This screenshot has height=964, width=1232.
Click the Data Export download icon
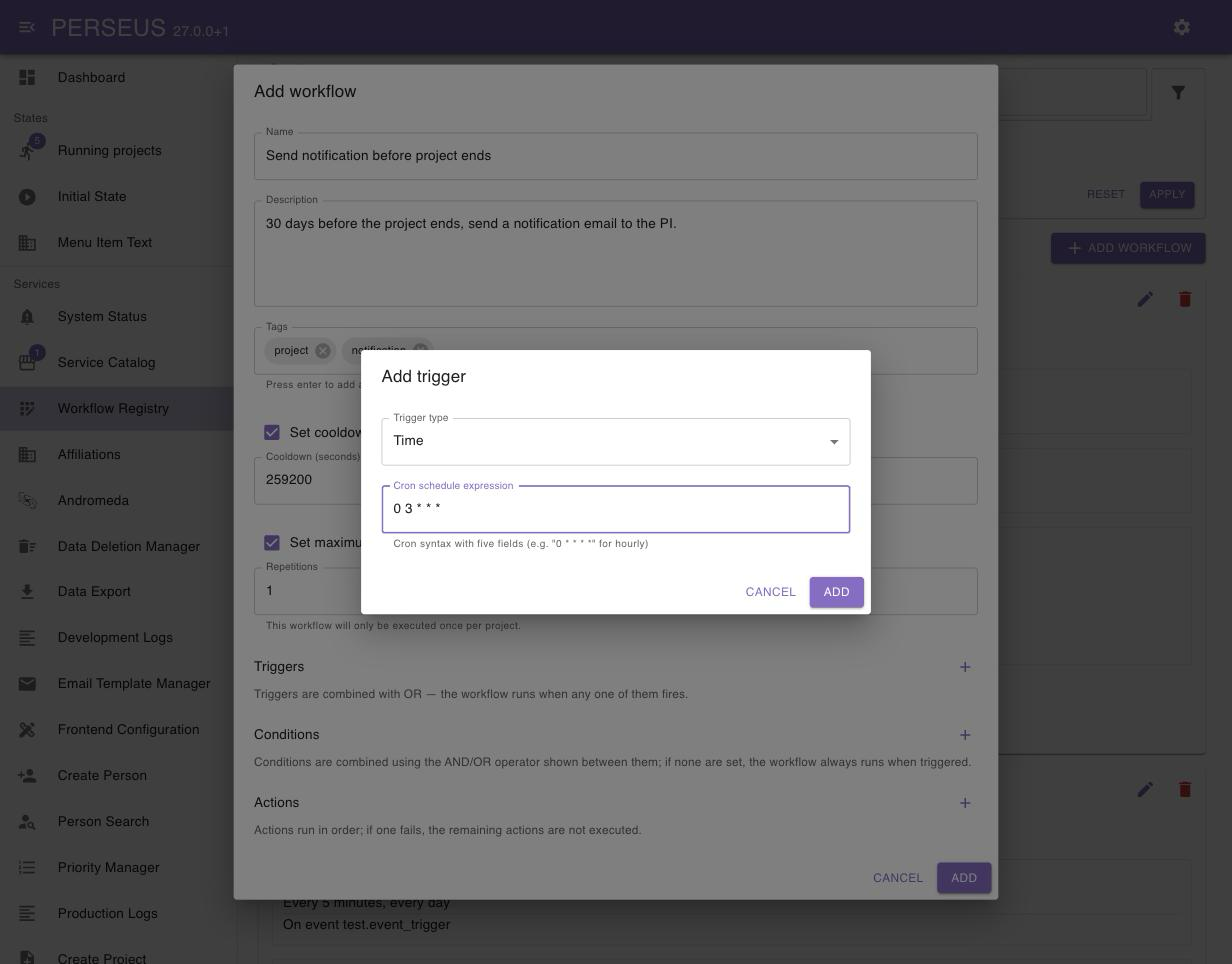point(27,592)
